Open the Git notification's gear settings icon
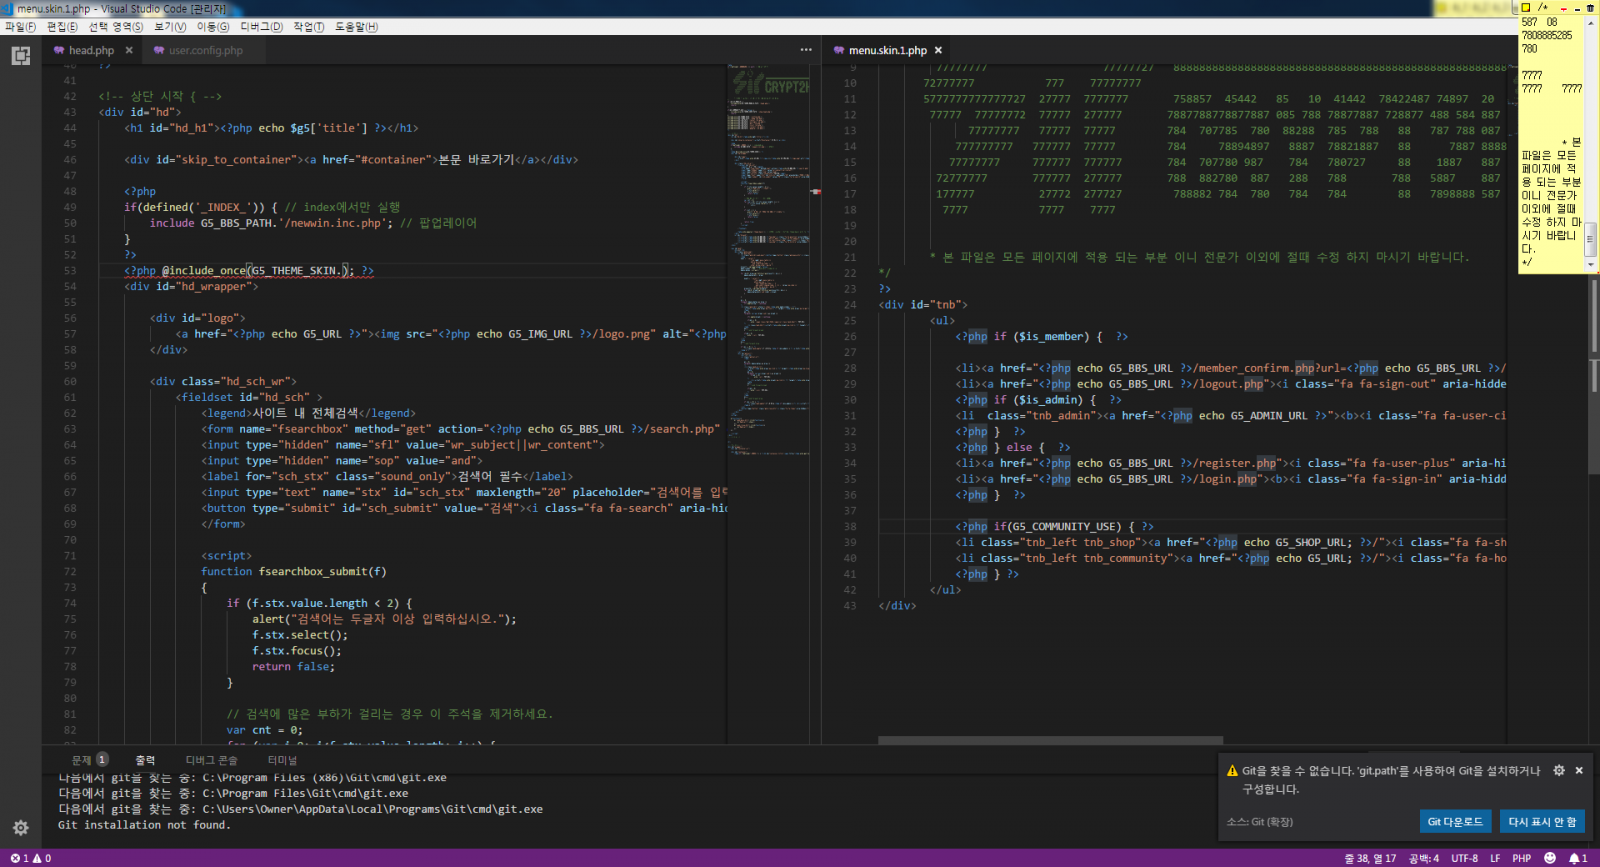The image size is (1600, 867). 1558,770
